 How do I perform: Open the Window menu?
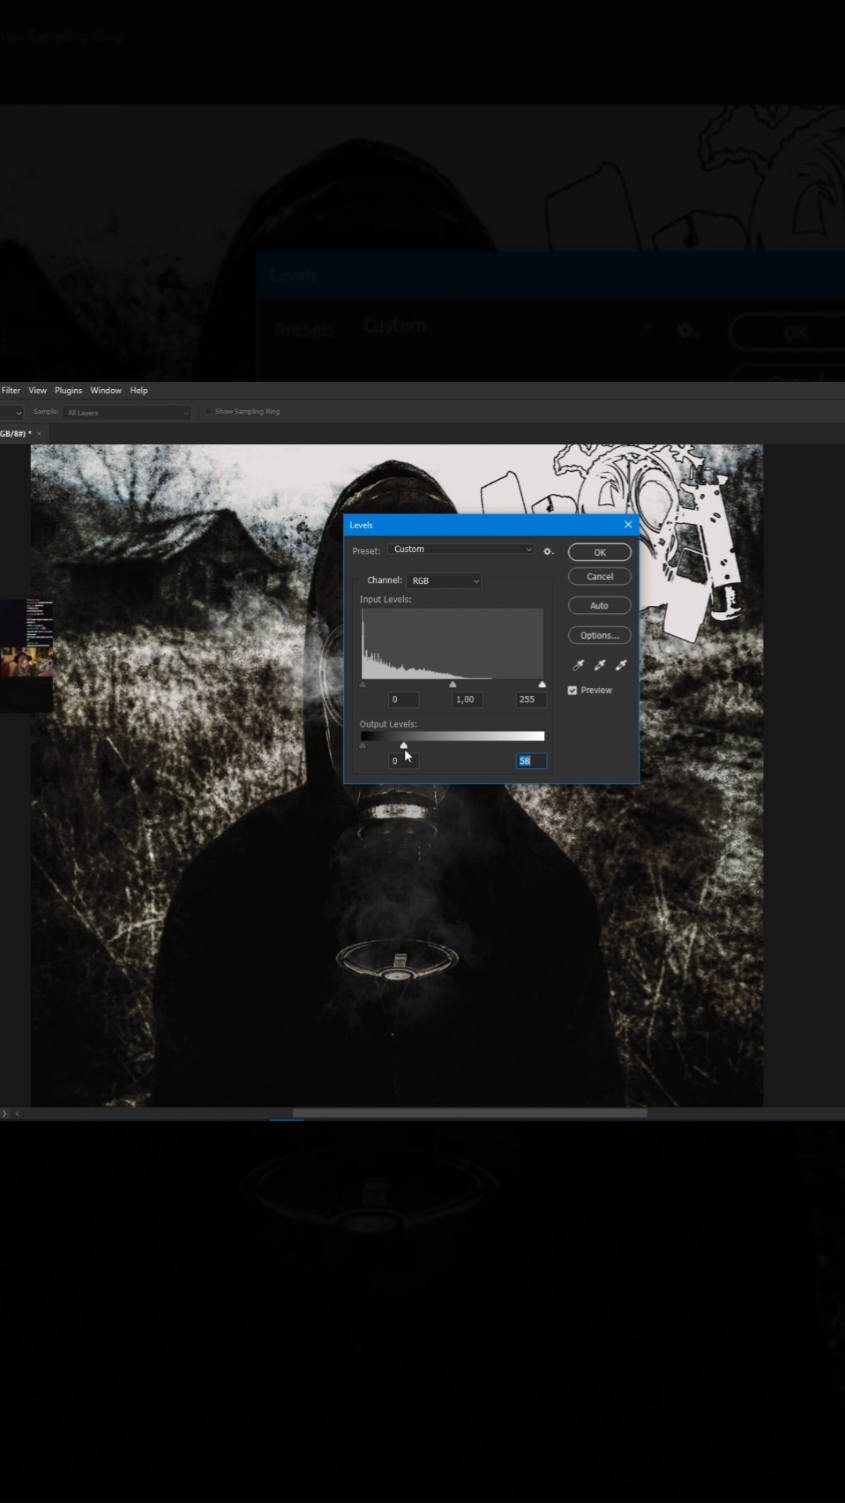click(106, 390)
